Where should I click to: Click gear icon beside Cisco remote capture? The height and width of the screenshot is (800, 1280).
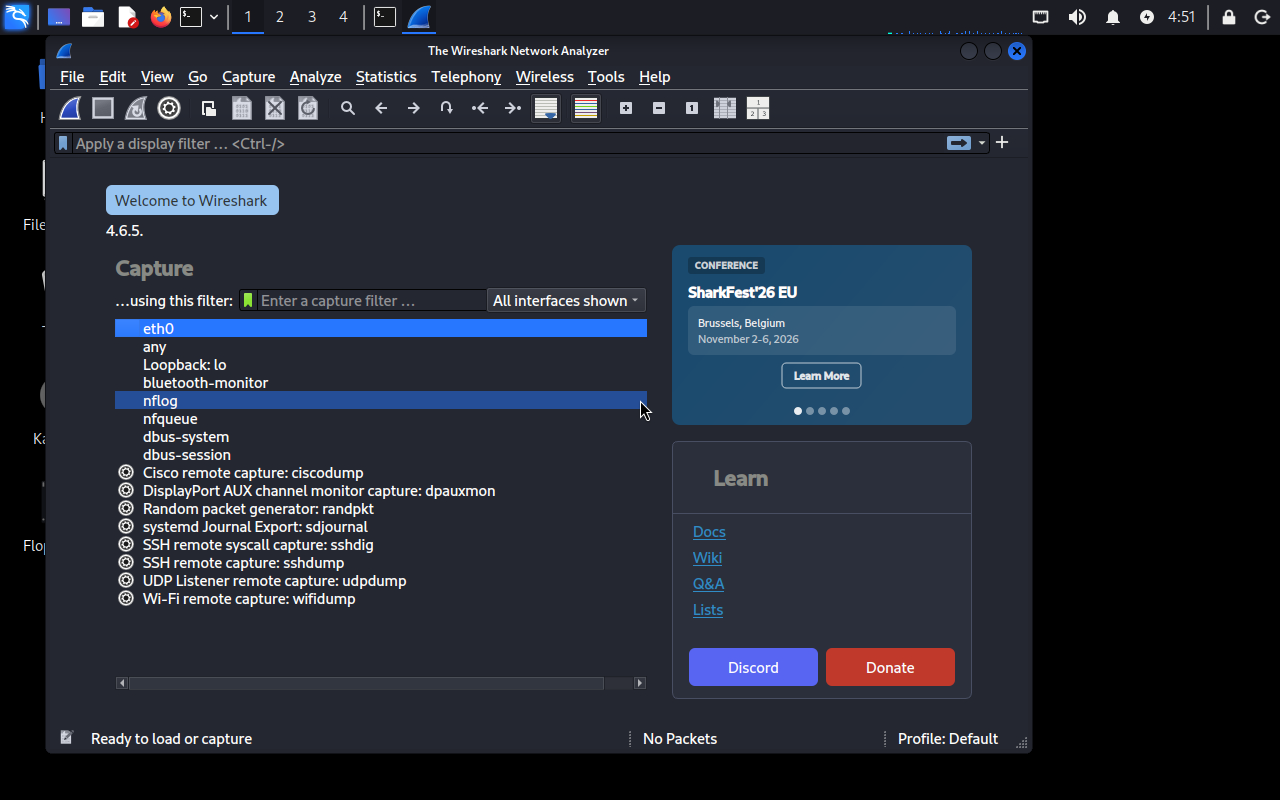(x=126, y=473)
